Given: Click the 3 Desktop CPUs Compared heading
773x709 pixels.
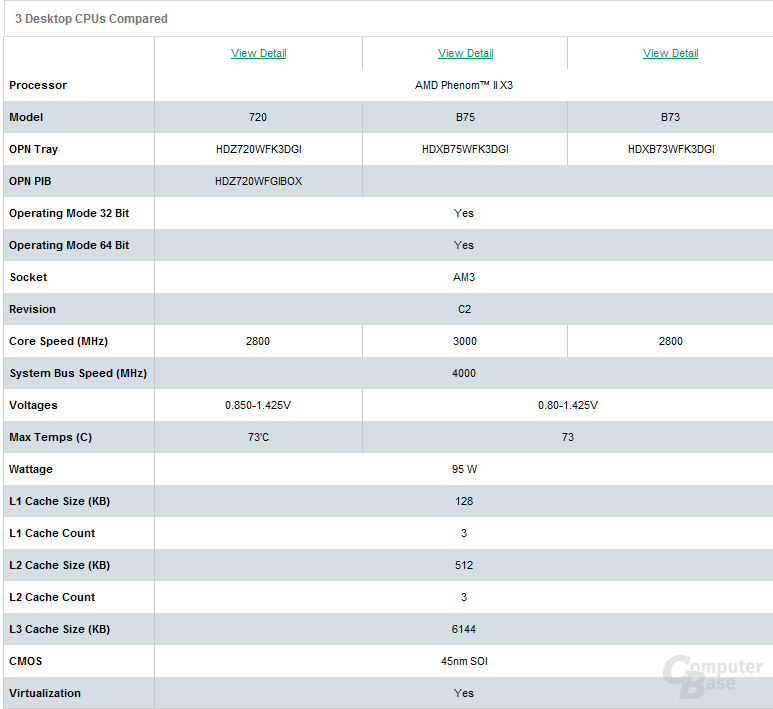Looking at the screenshot, I should 91,19.
